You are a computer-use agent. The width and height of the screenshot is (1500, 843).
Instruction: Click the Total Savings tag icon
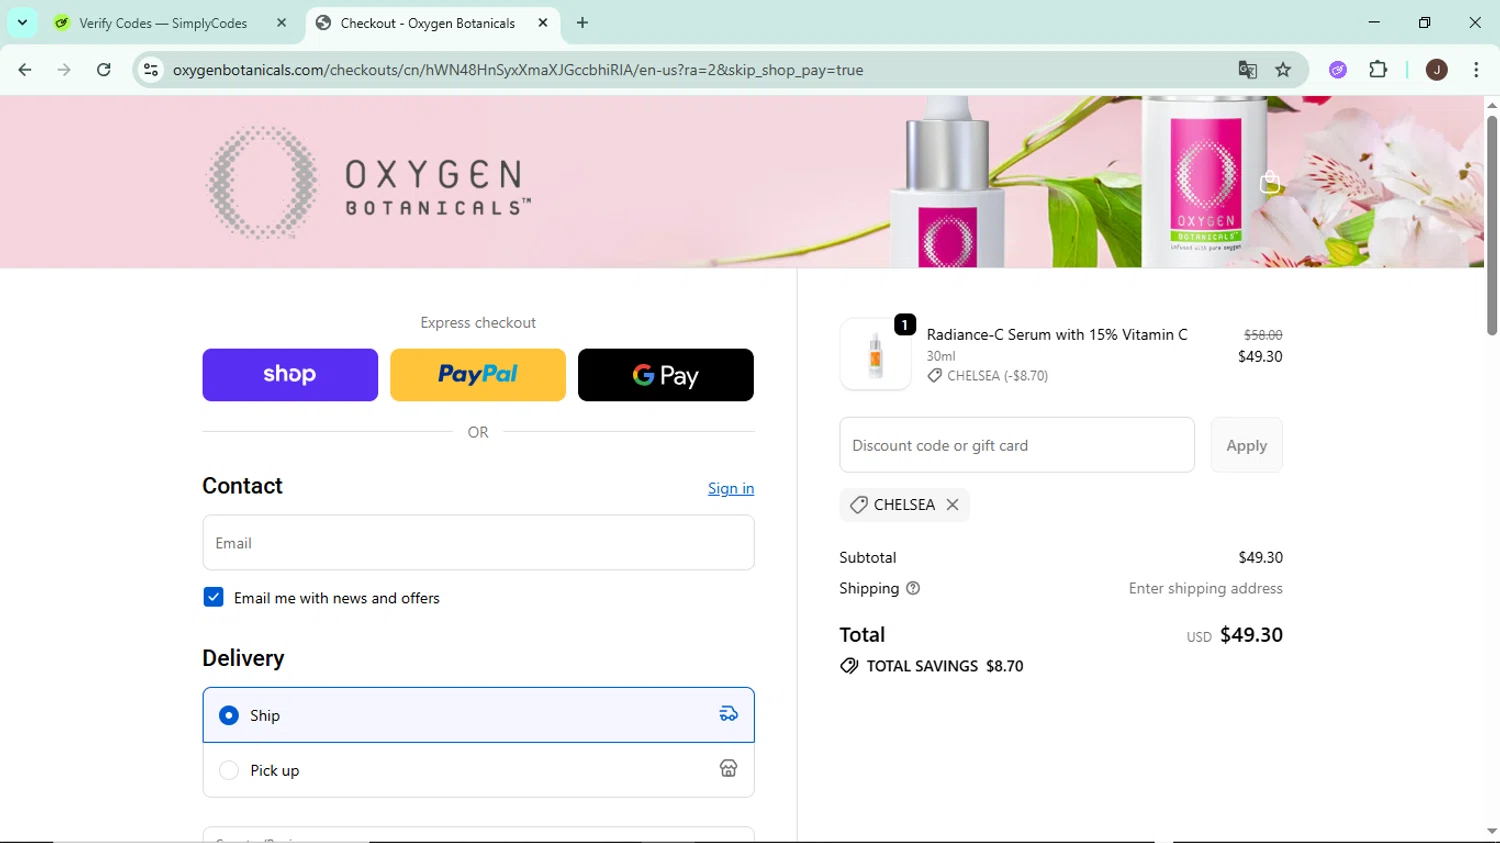click(849, 666)
